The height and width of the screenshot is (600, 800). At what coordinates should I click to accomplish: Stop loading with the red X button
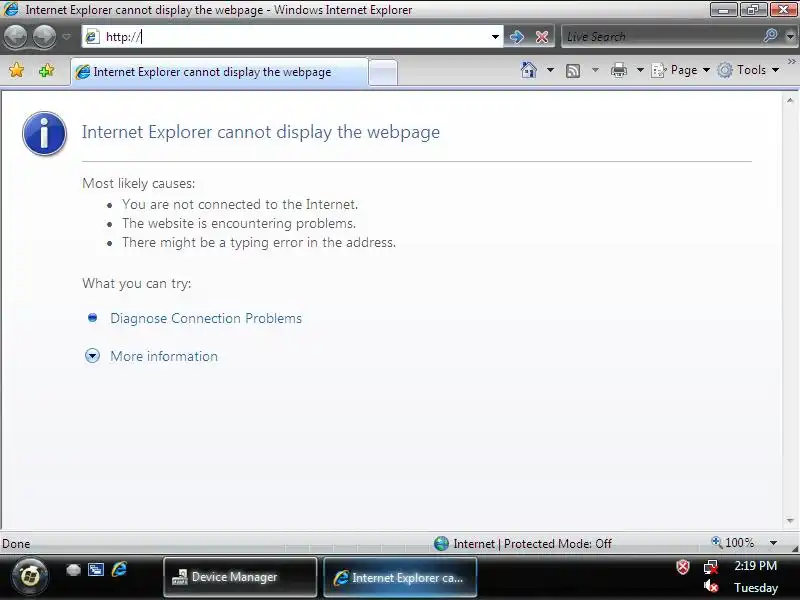(542, 37)
